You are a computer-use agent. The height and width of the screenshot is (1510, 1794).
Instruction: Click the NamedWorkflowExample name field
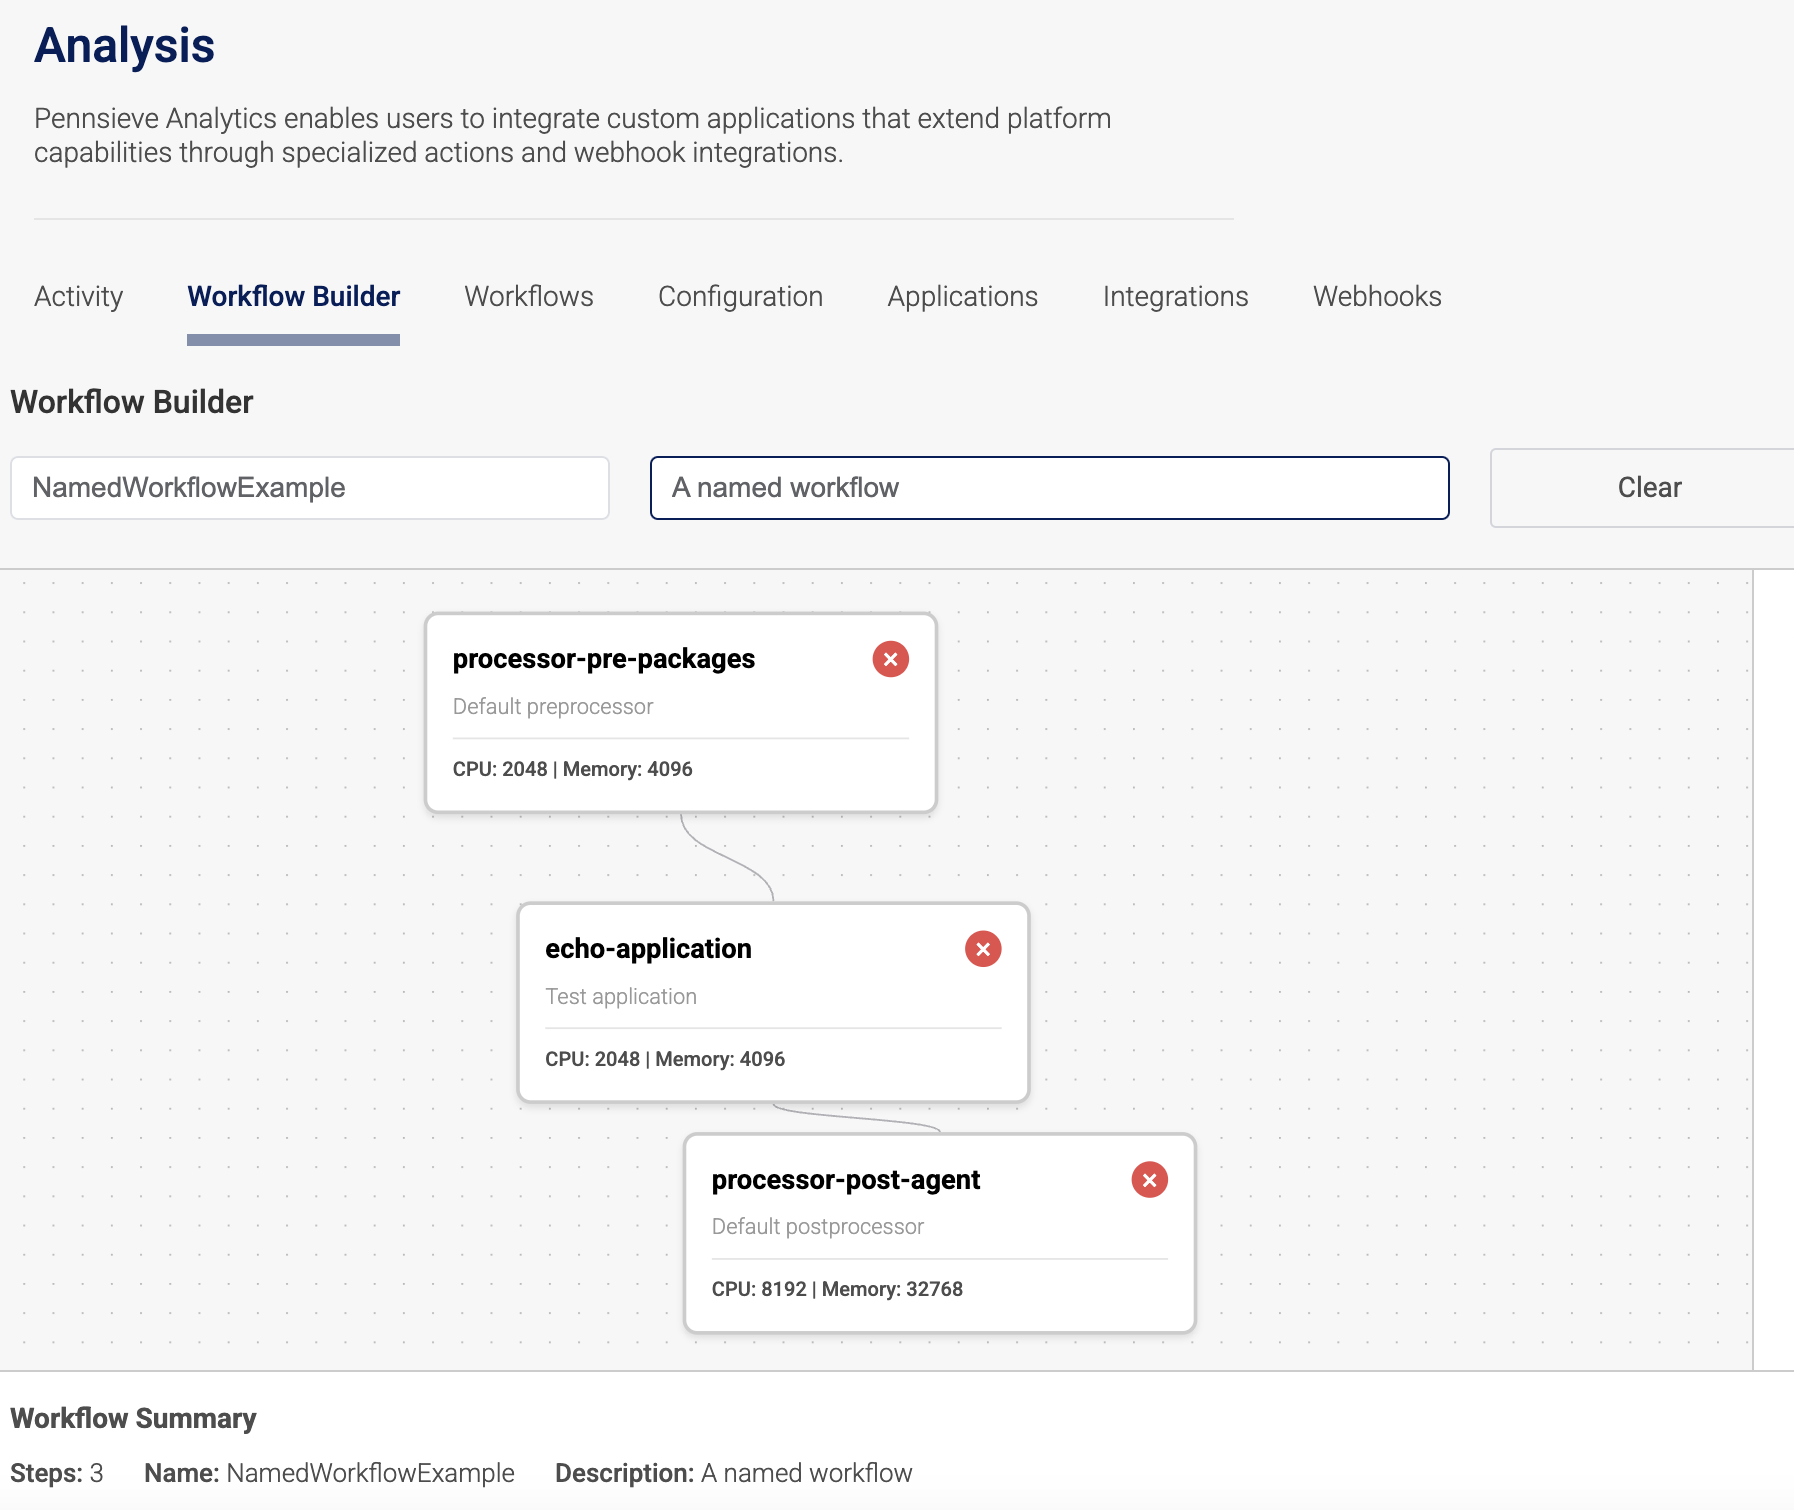309,488
